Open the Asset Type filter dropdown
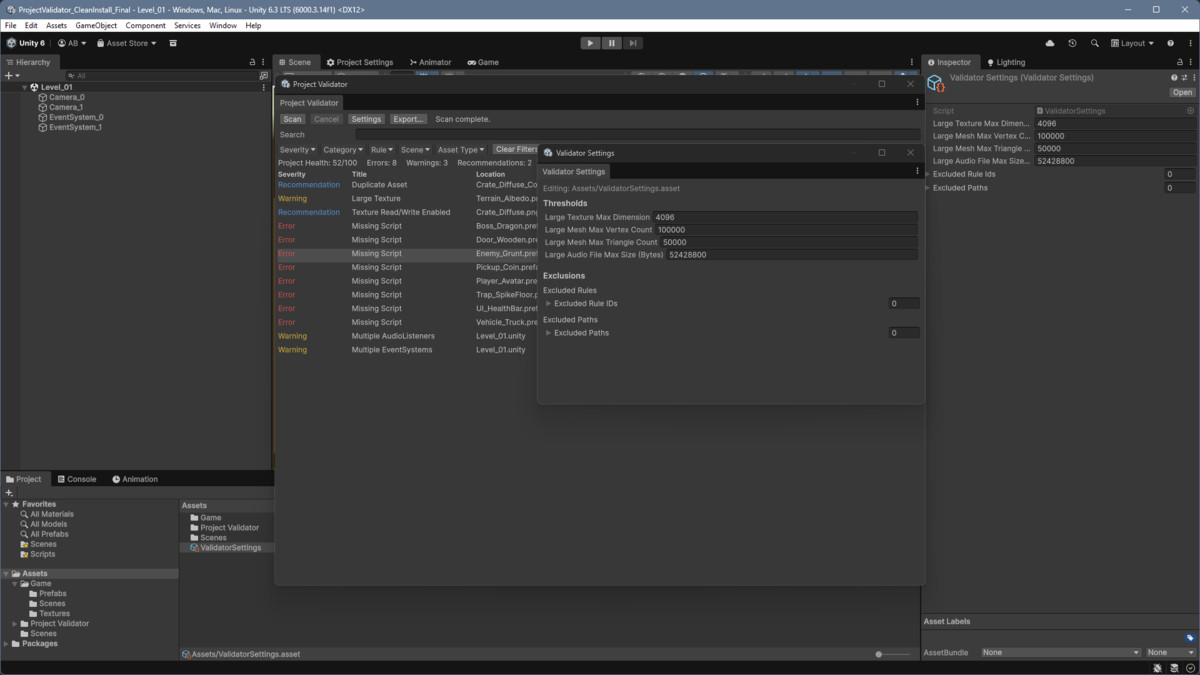 click(461, 149)
